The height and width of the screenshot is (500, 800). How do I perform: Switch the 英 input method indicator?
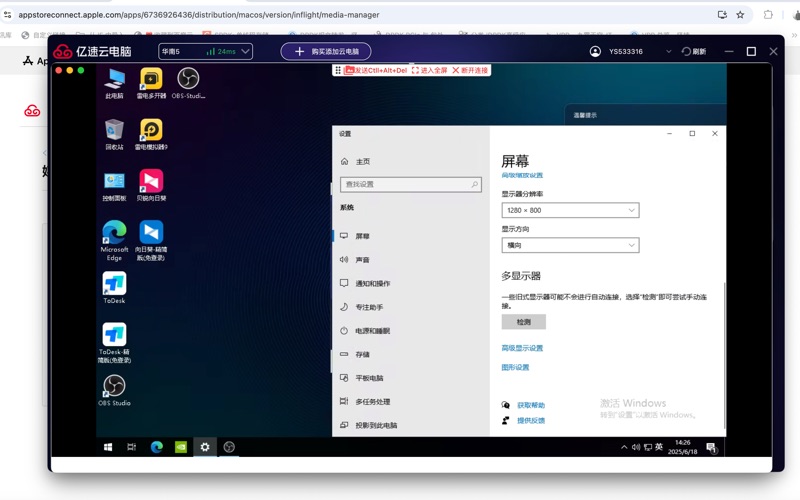click(659, 447)
